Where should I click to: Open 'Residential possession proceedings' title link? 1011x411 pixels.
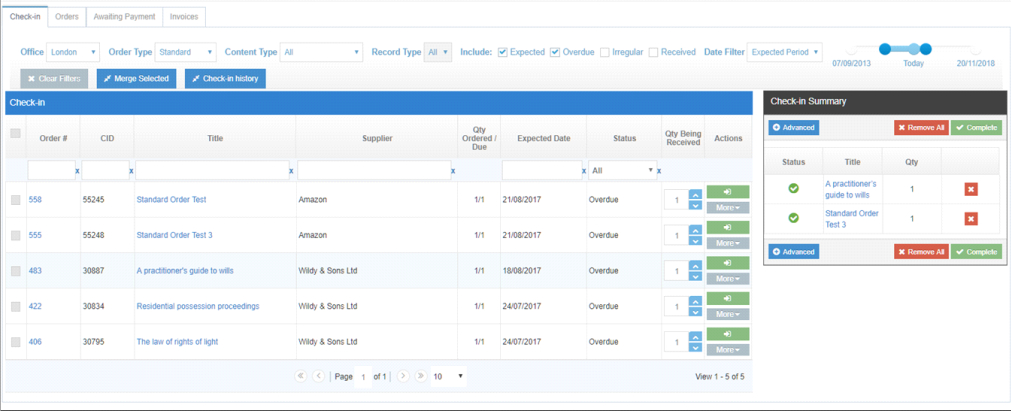[x=198, y=306]
